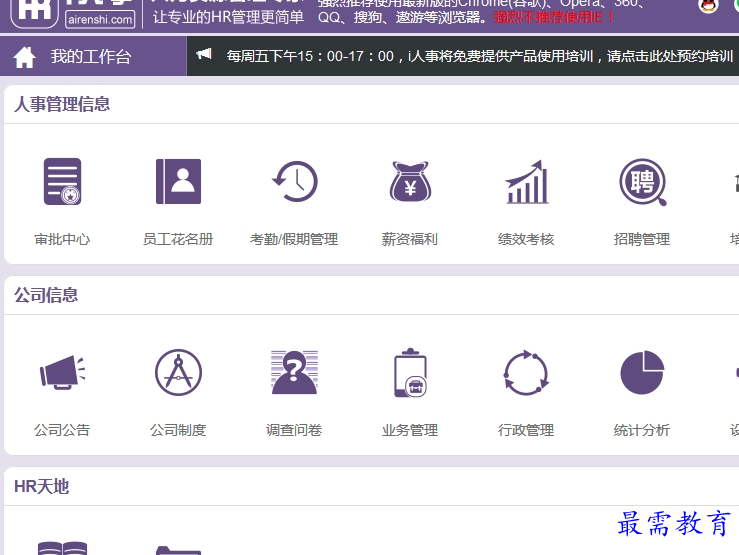Click the red 强烈不推荐使用IE warning text

point(554,17)
